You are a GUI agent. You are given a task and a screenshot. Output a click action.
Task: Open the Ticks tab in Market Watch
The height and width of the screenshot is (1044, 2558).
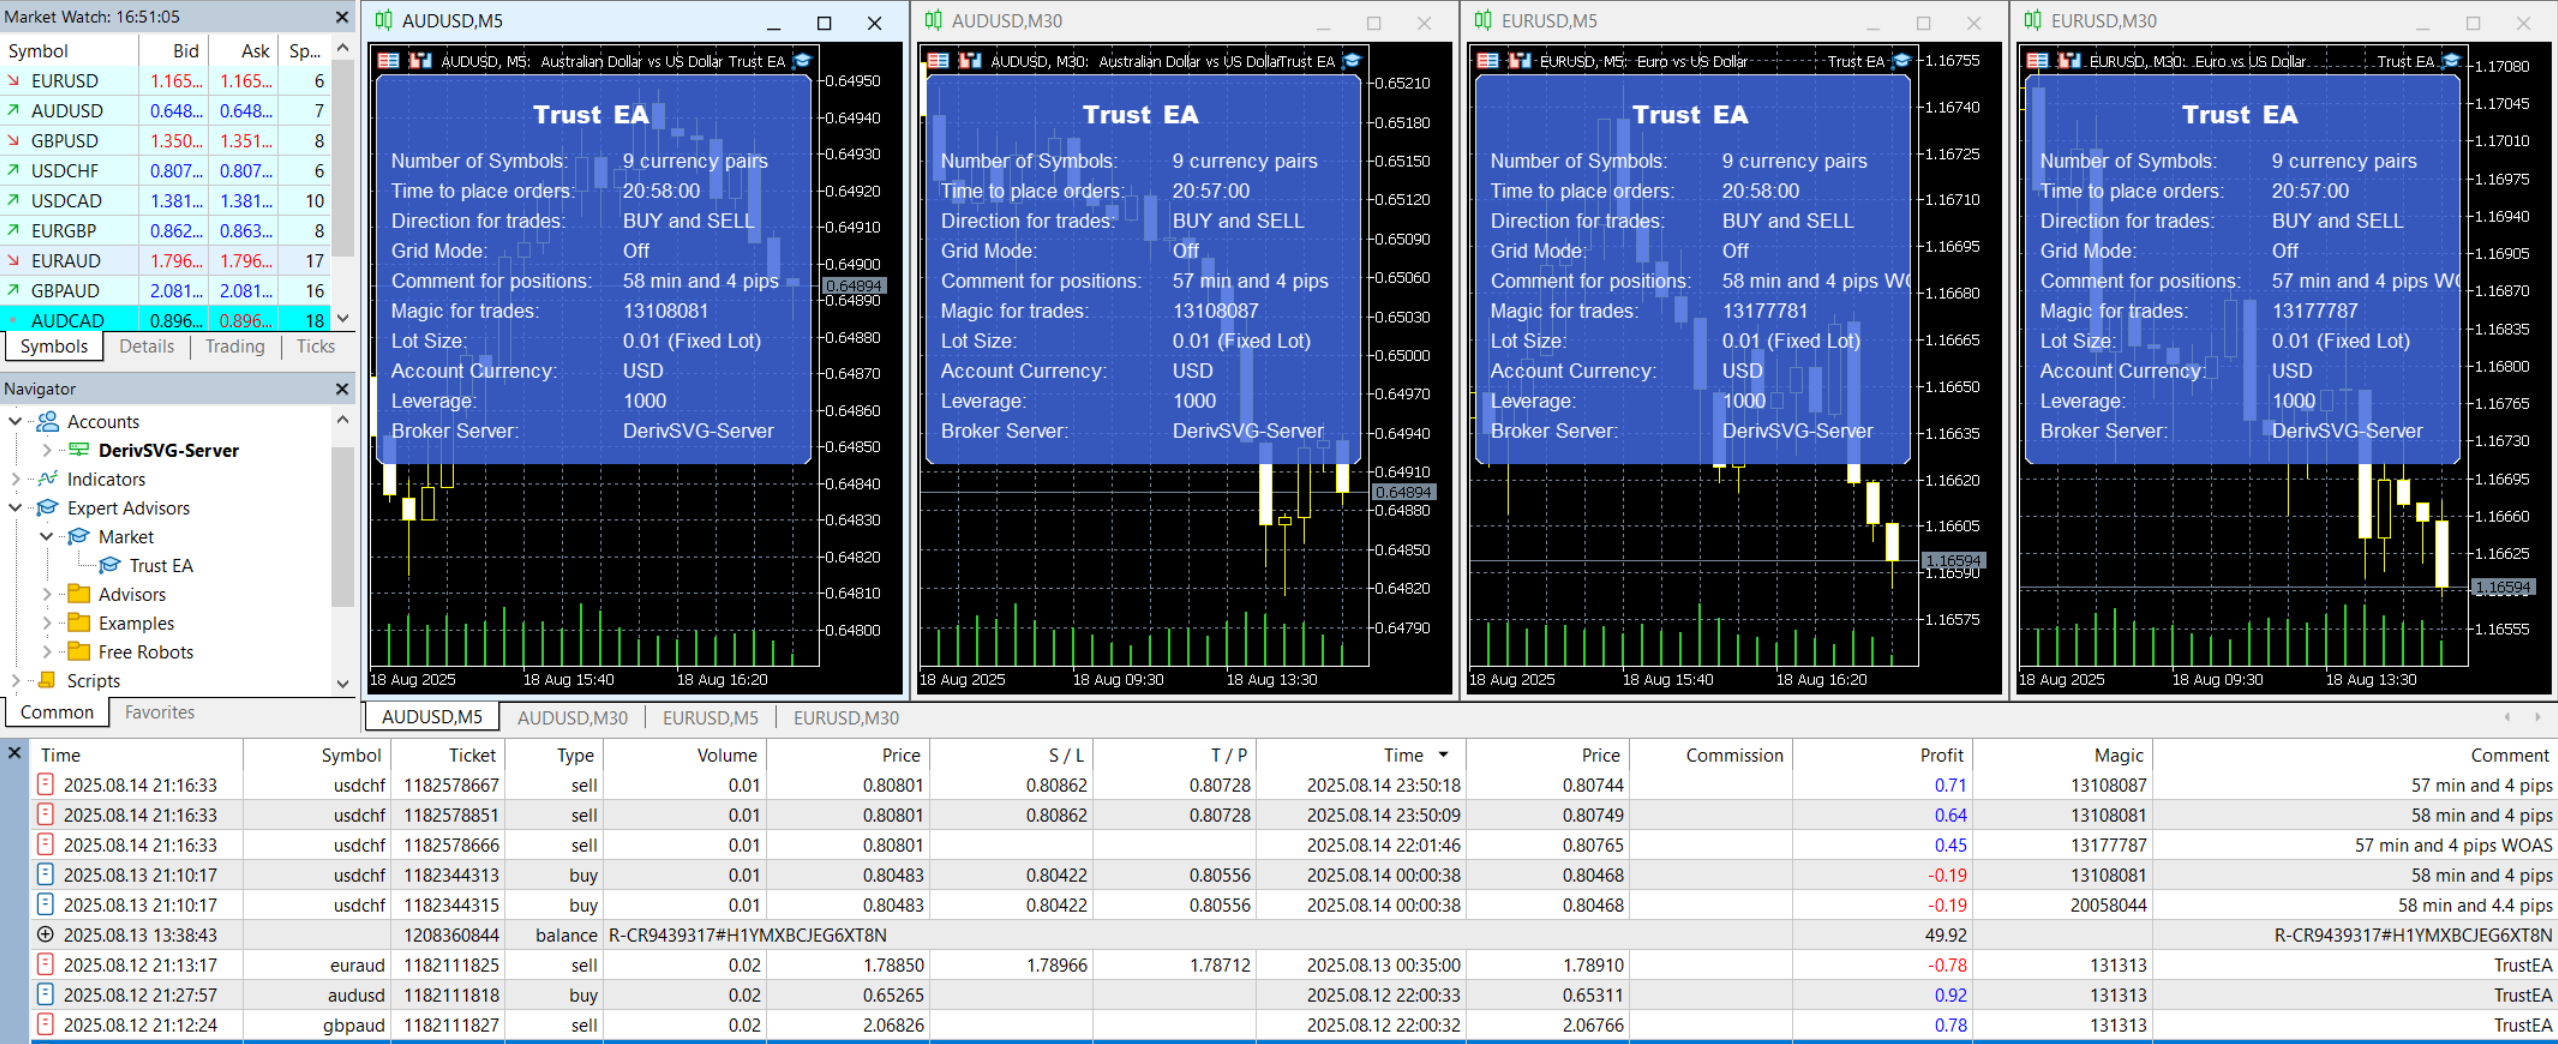[316, 347]
